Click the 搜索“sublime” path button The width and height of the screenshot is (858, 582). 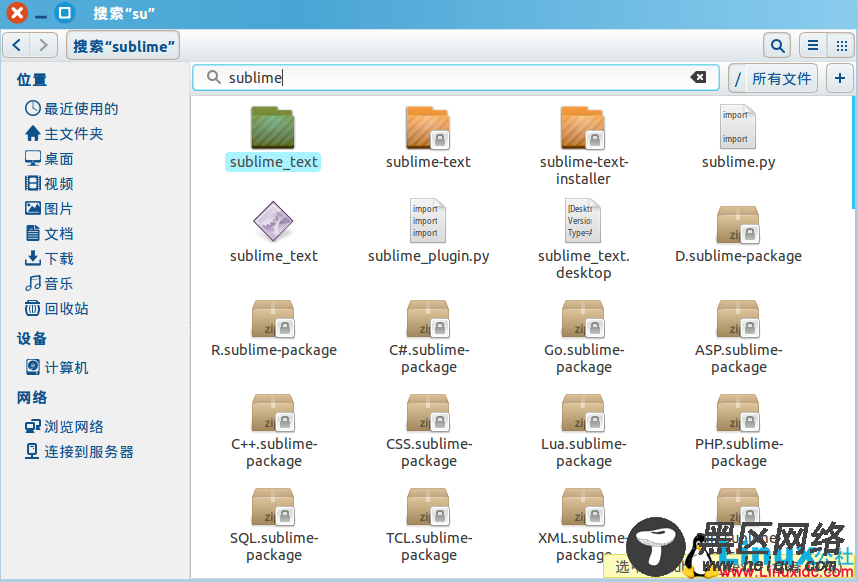click(x=123, y=45)
